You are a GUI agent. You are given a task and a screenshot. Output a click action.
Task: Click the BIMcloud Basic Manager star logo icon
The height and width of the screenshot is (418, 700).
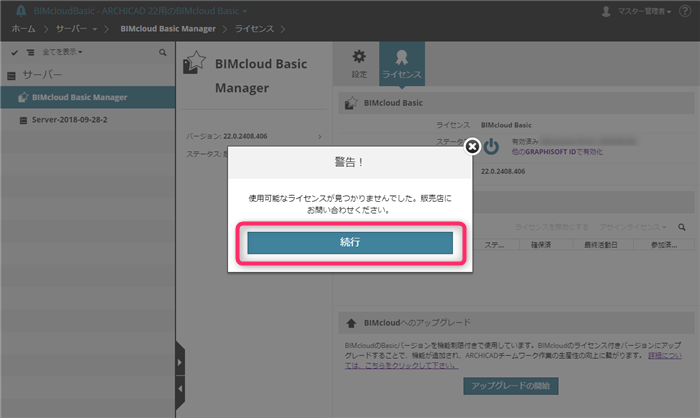pos(194,63)
